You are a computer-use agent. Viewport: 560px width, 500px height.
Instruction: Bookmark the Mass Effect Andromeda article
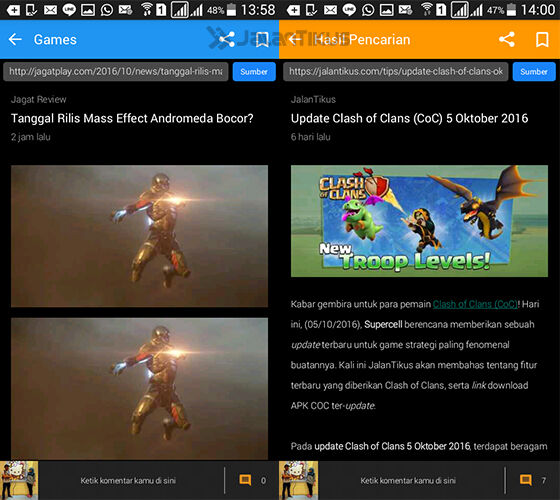pos(262,39)
